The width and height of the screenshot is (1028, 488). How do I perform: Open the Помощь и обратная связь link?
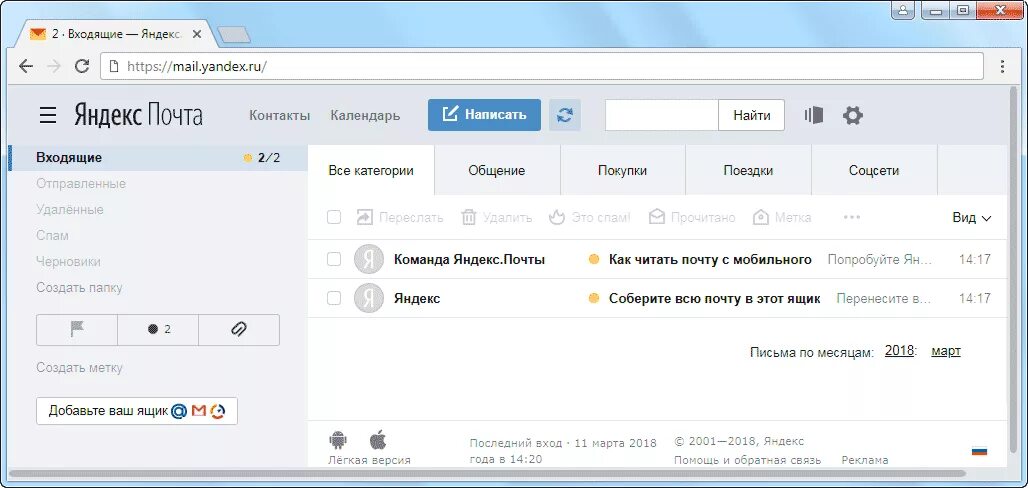pyautogui.click(x=747, y=460)
